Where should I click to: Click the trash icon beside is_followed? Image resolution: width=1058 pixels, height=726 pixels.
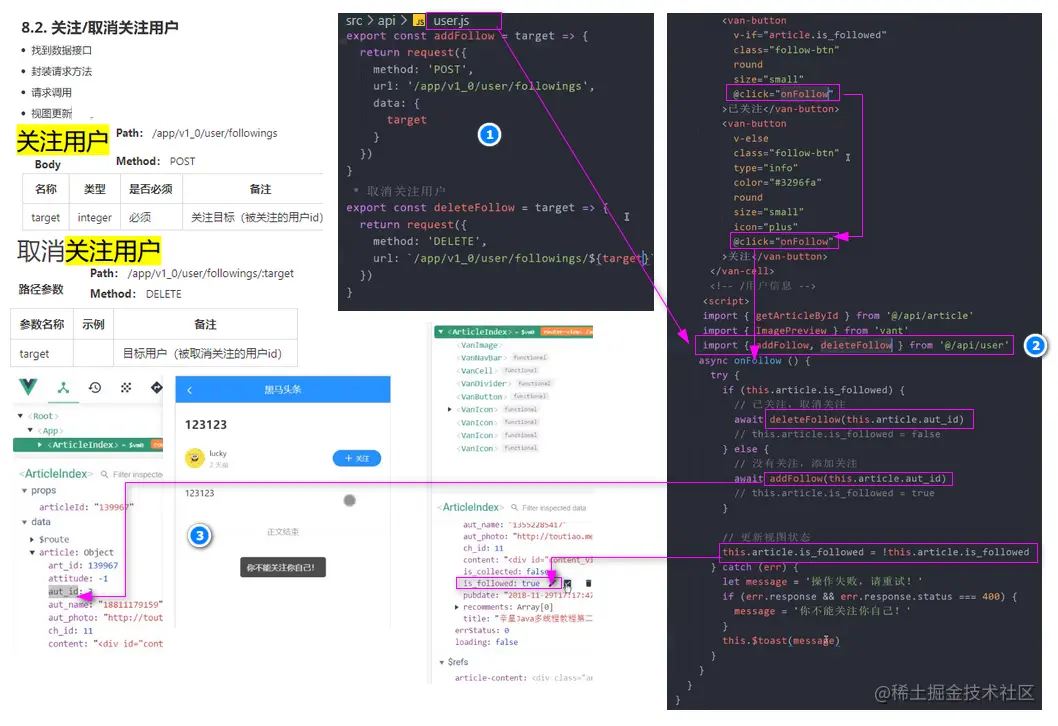588,583
